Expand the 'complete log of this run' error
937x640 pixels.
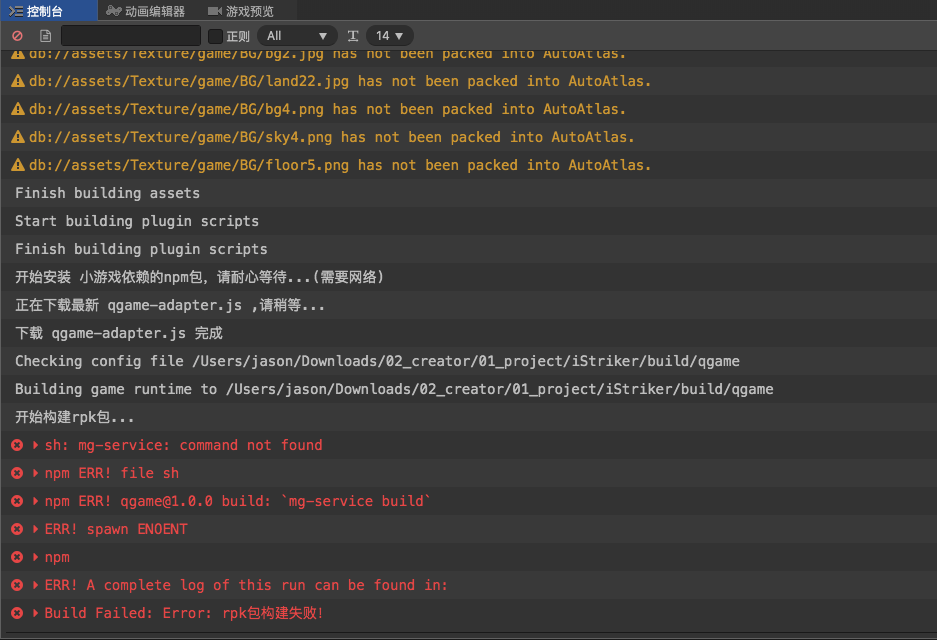[x=36, y=585]
